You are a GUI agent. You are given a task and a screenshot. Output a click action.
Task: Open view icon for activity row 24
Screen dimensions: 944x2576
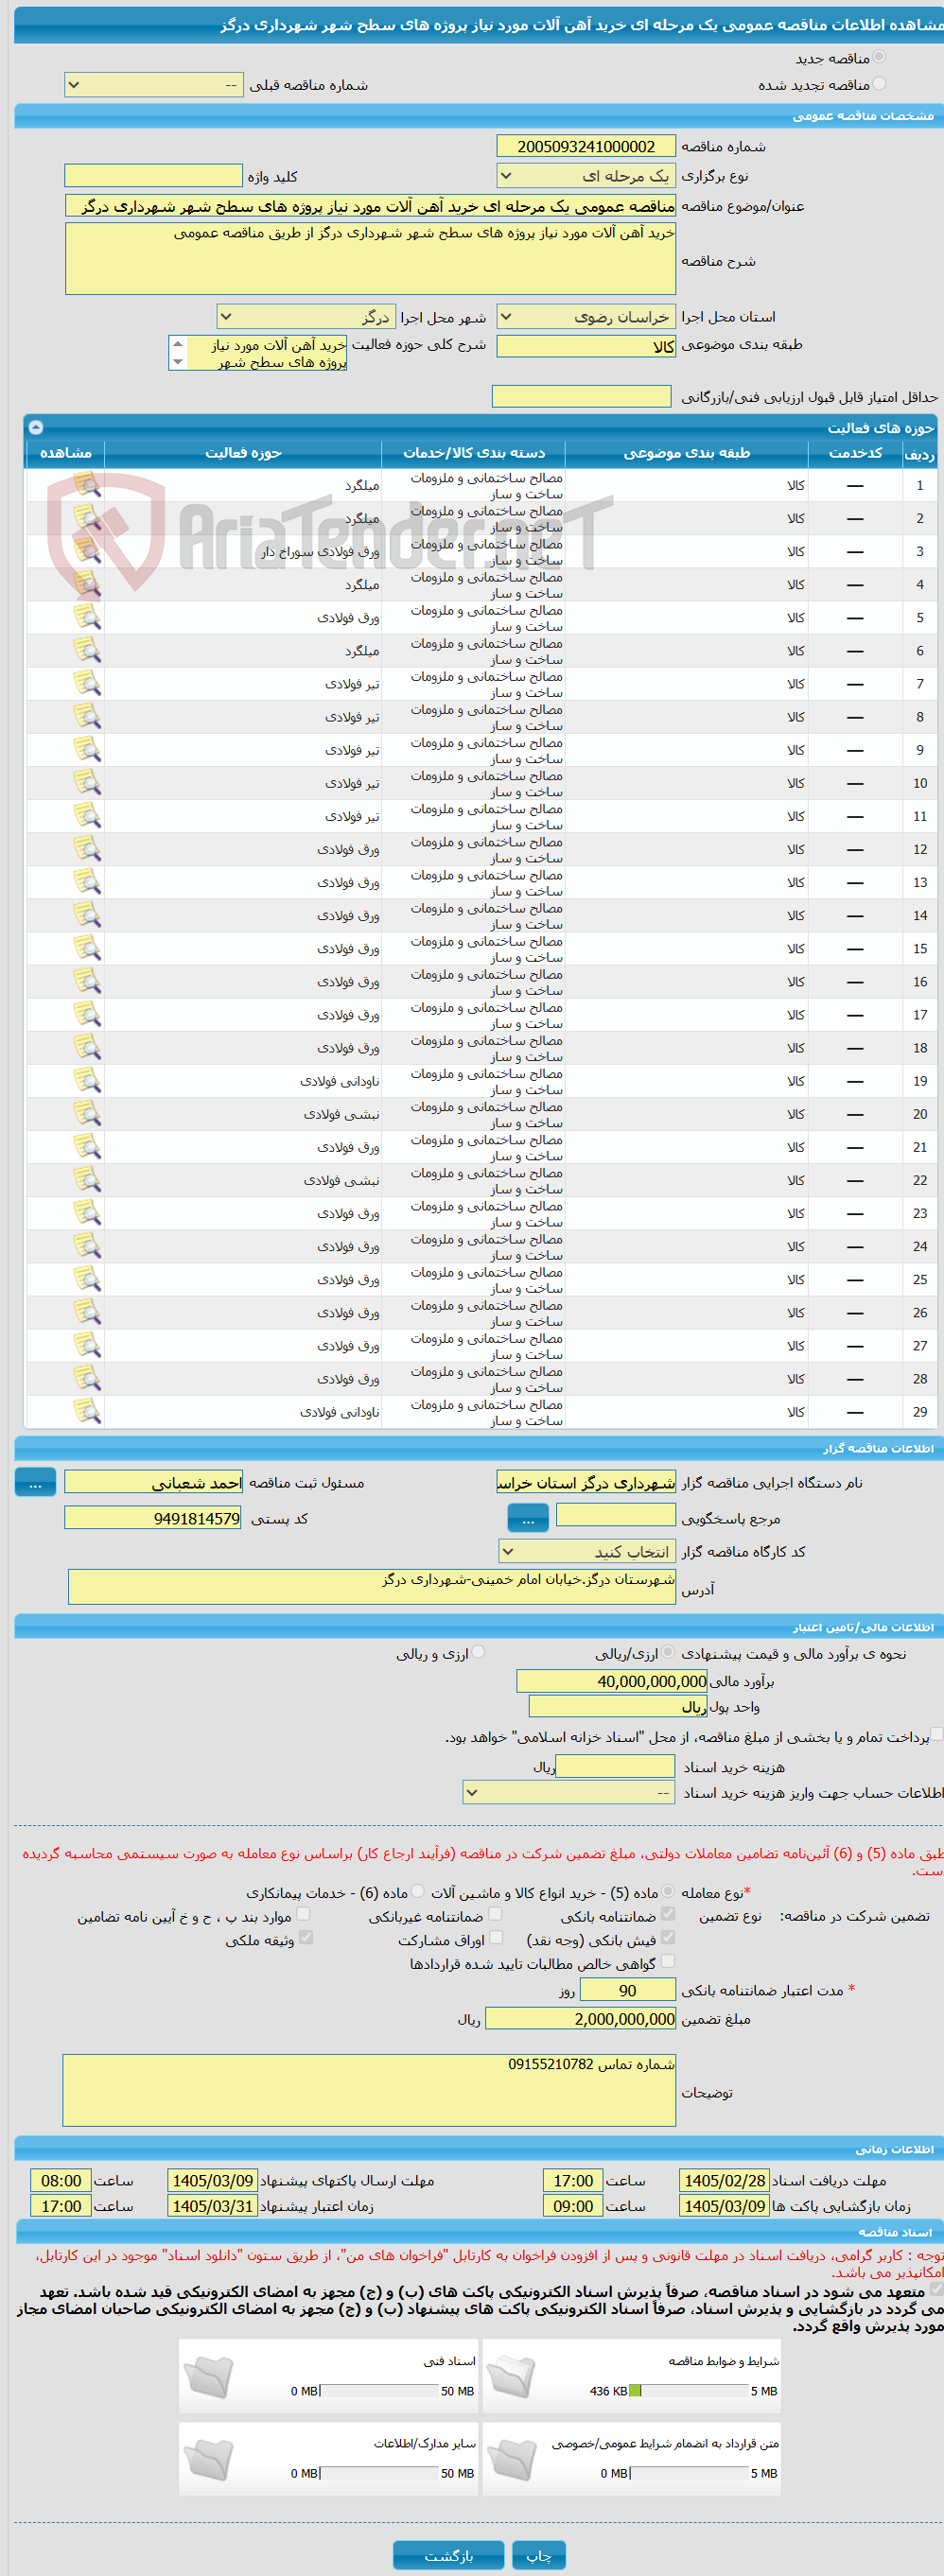(x=87, y=1246)
